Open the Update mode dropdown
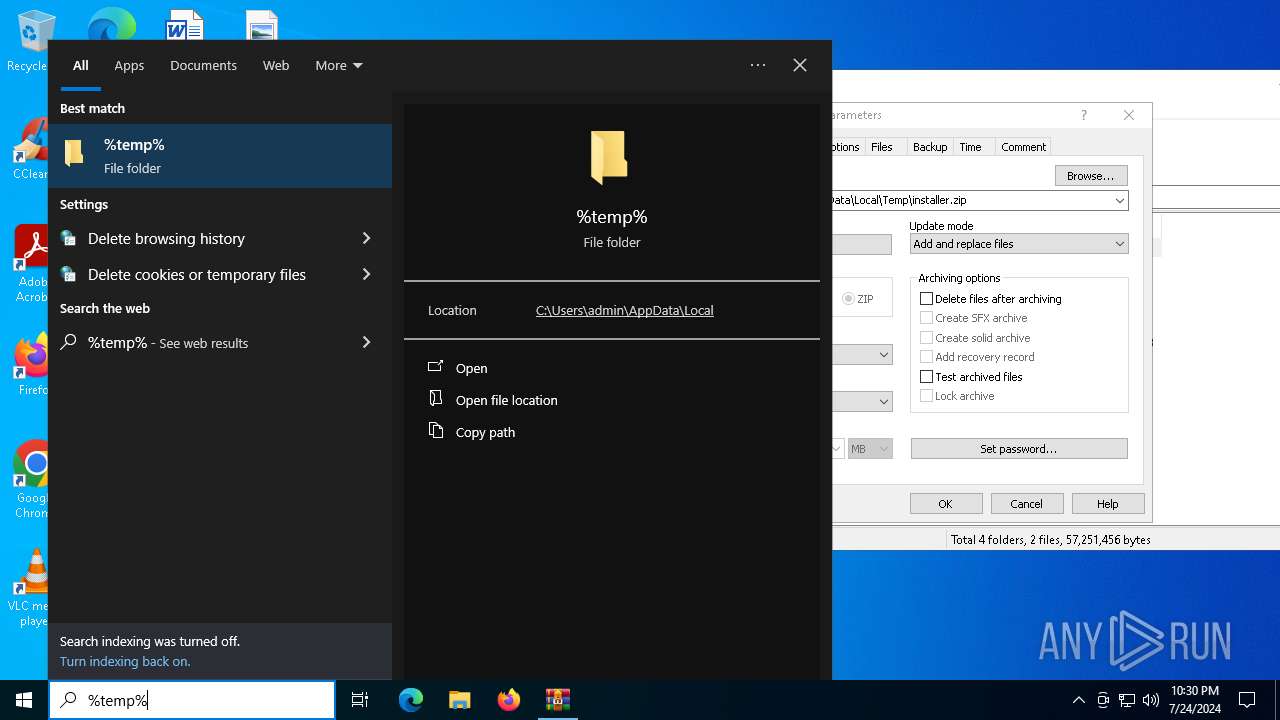The height and width of the screenshot is (720, 1280). click(x=1019, y=244)
